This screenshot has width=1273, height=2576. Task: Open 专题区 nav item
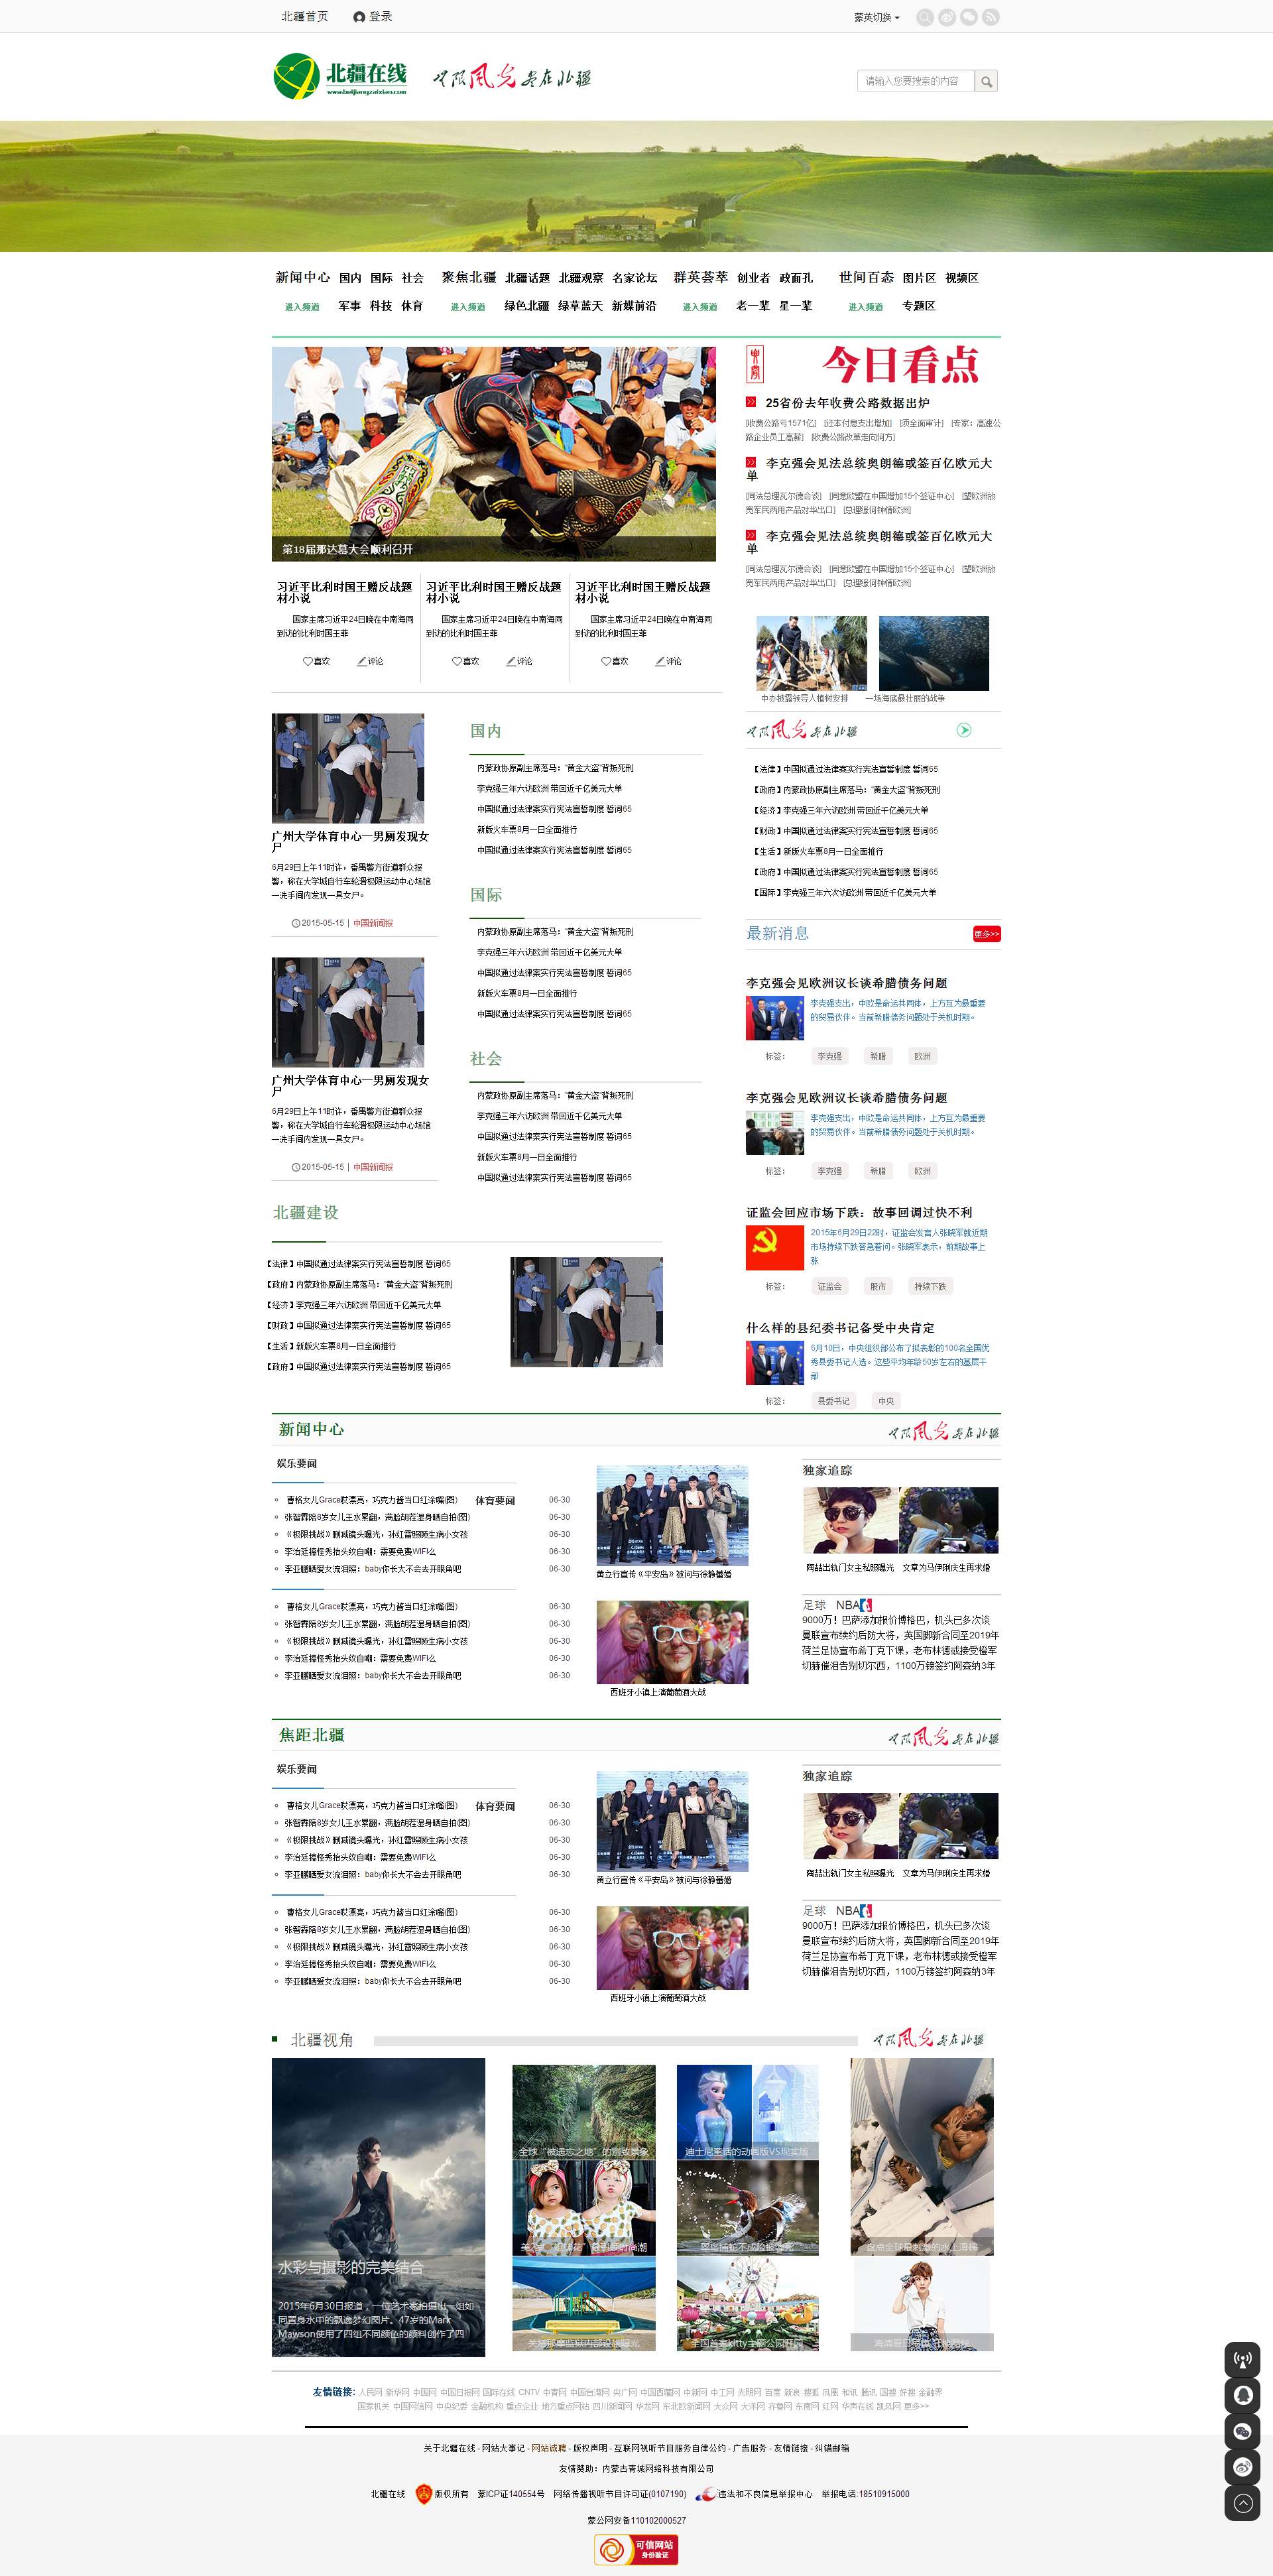point(918,306)
